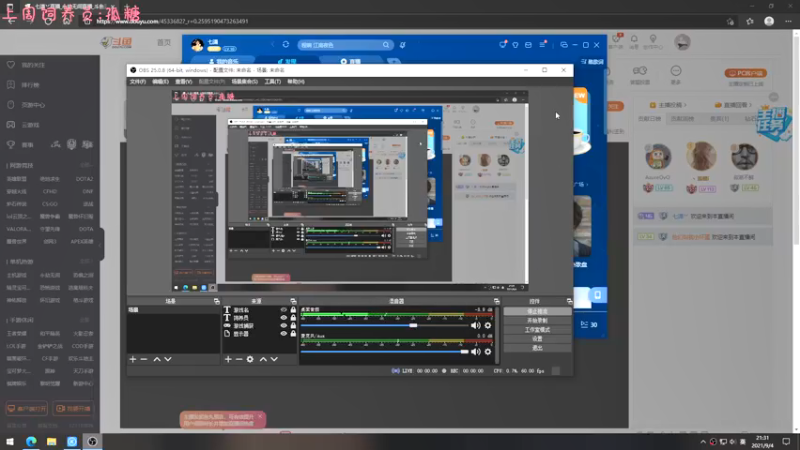
Task: Click microphone icon next to music player search
Action: (403, 45)
